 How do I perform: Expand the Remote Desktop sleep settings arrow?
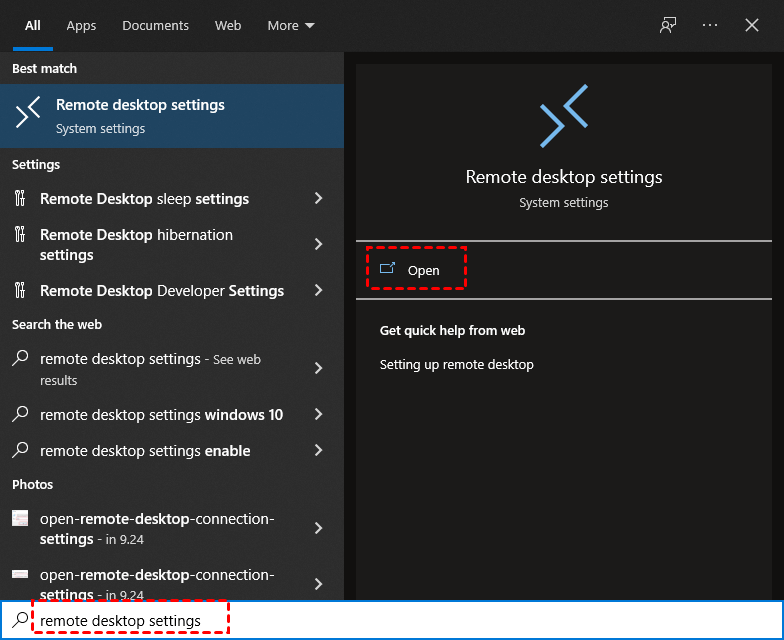(x=319, y=198)
